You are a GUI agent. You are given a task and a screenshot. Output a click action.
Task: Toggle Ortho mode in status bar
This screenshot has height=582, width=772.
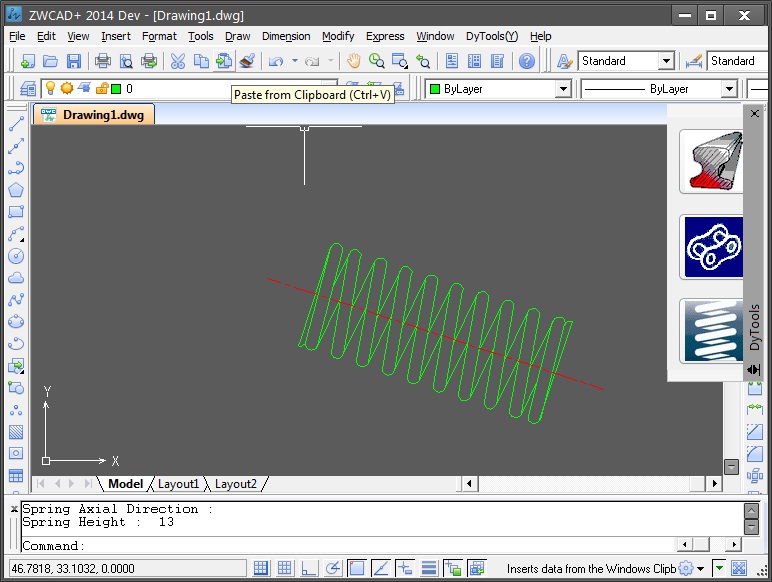click(310, 569)
